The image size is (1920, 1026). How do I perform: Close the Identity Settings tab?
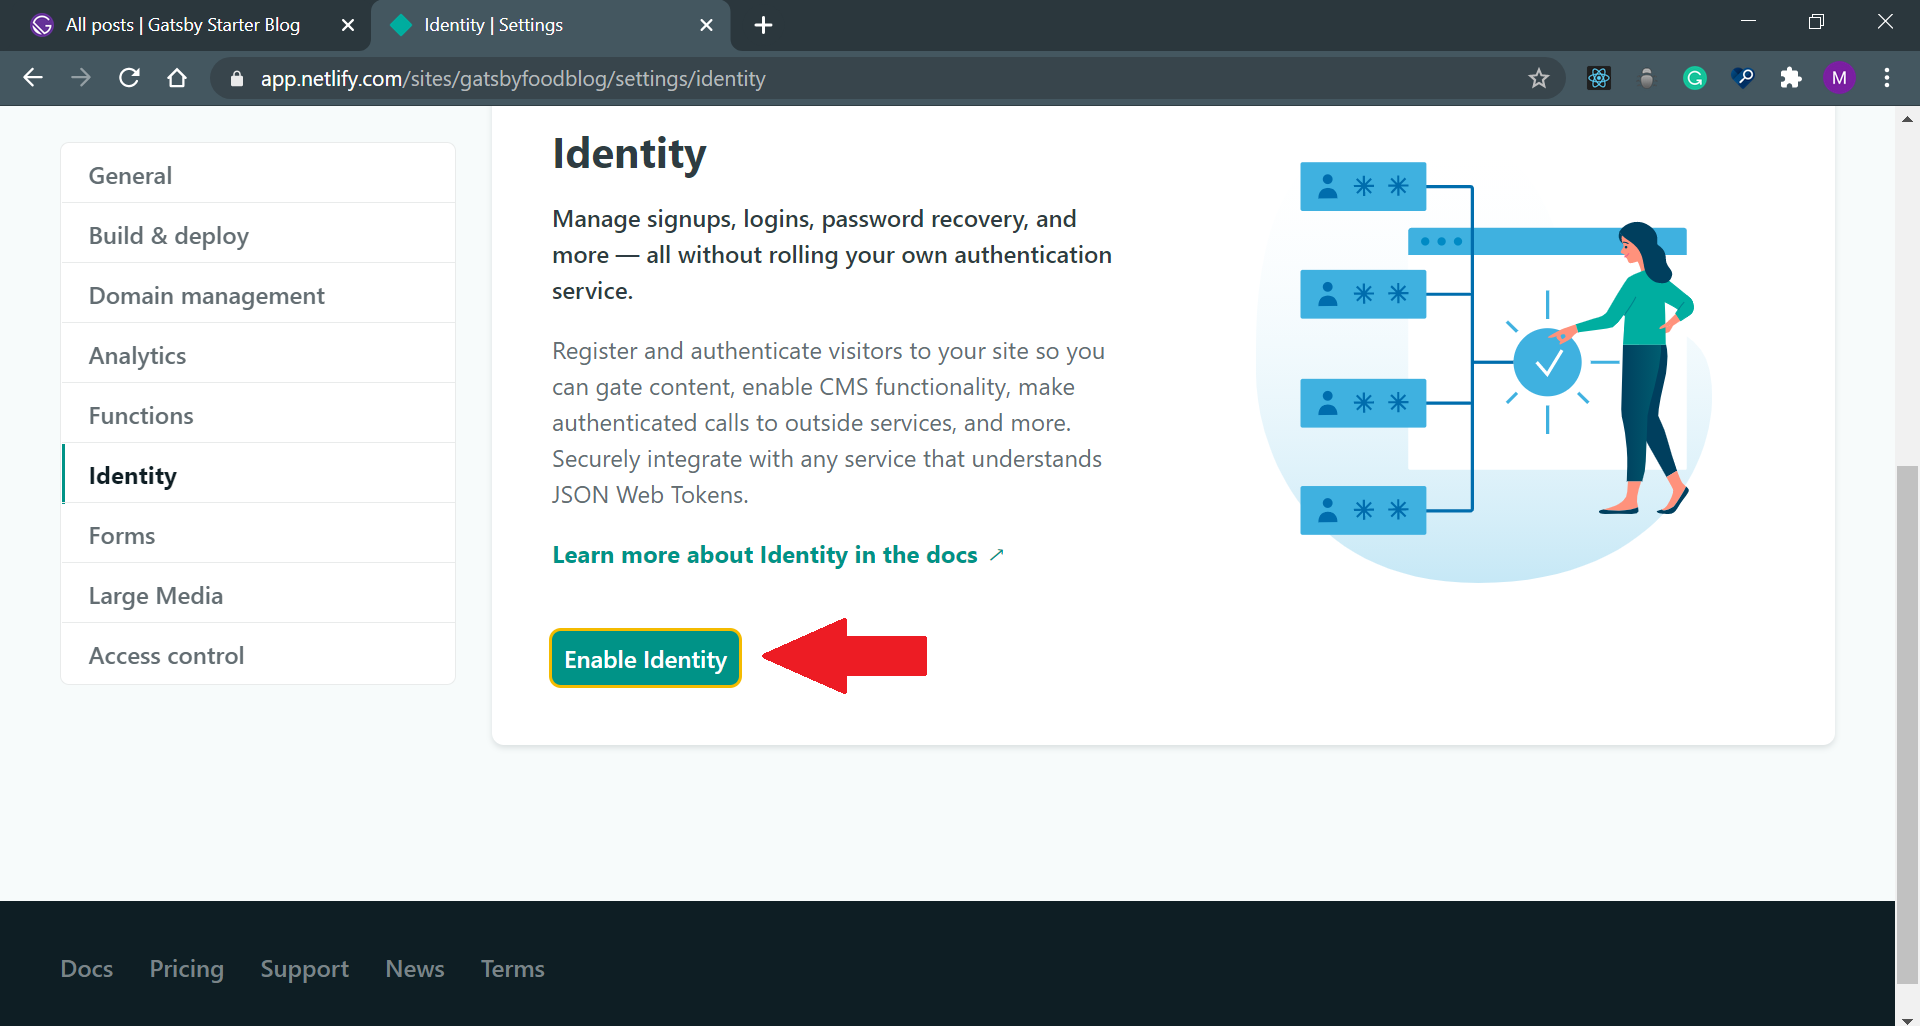(x=707, y=25)
